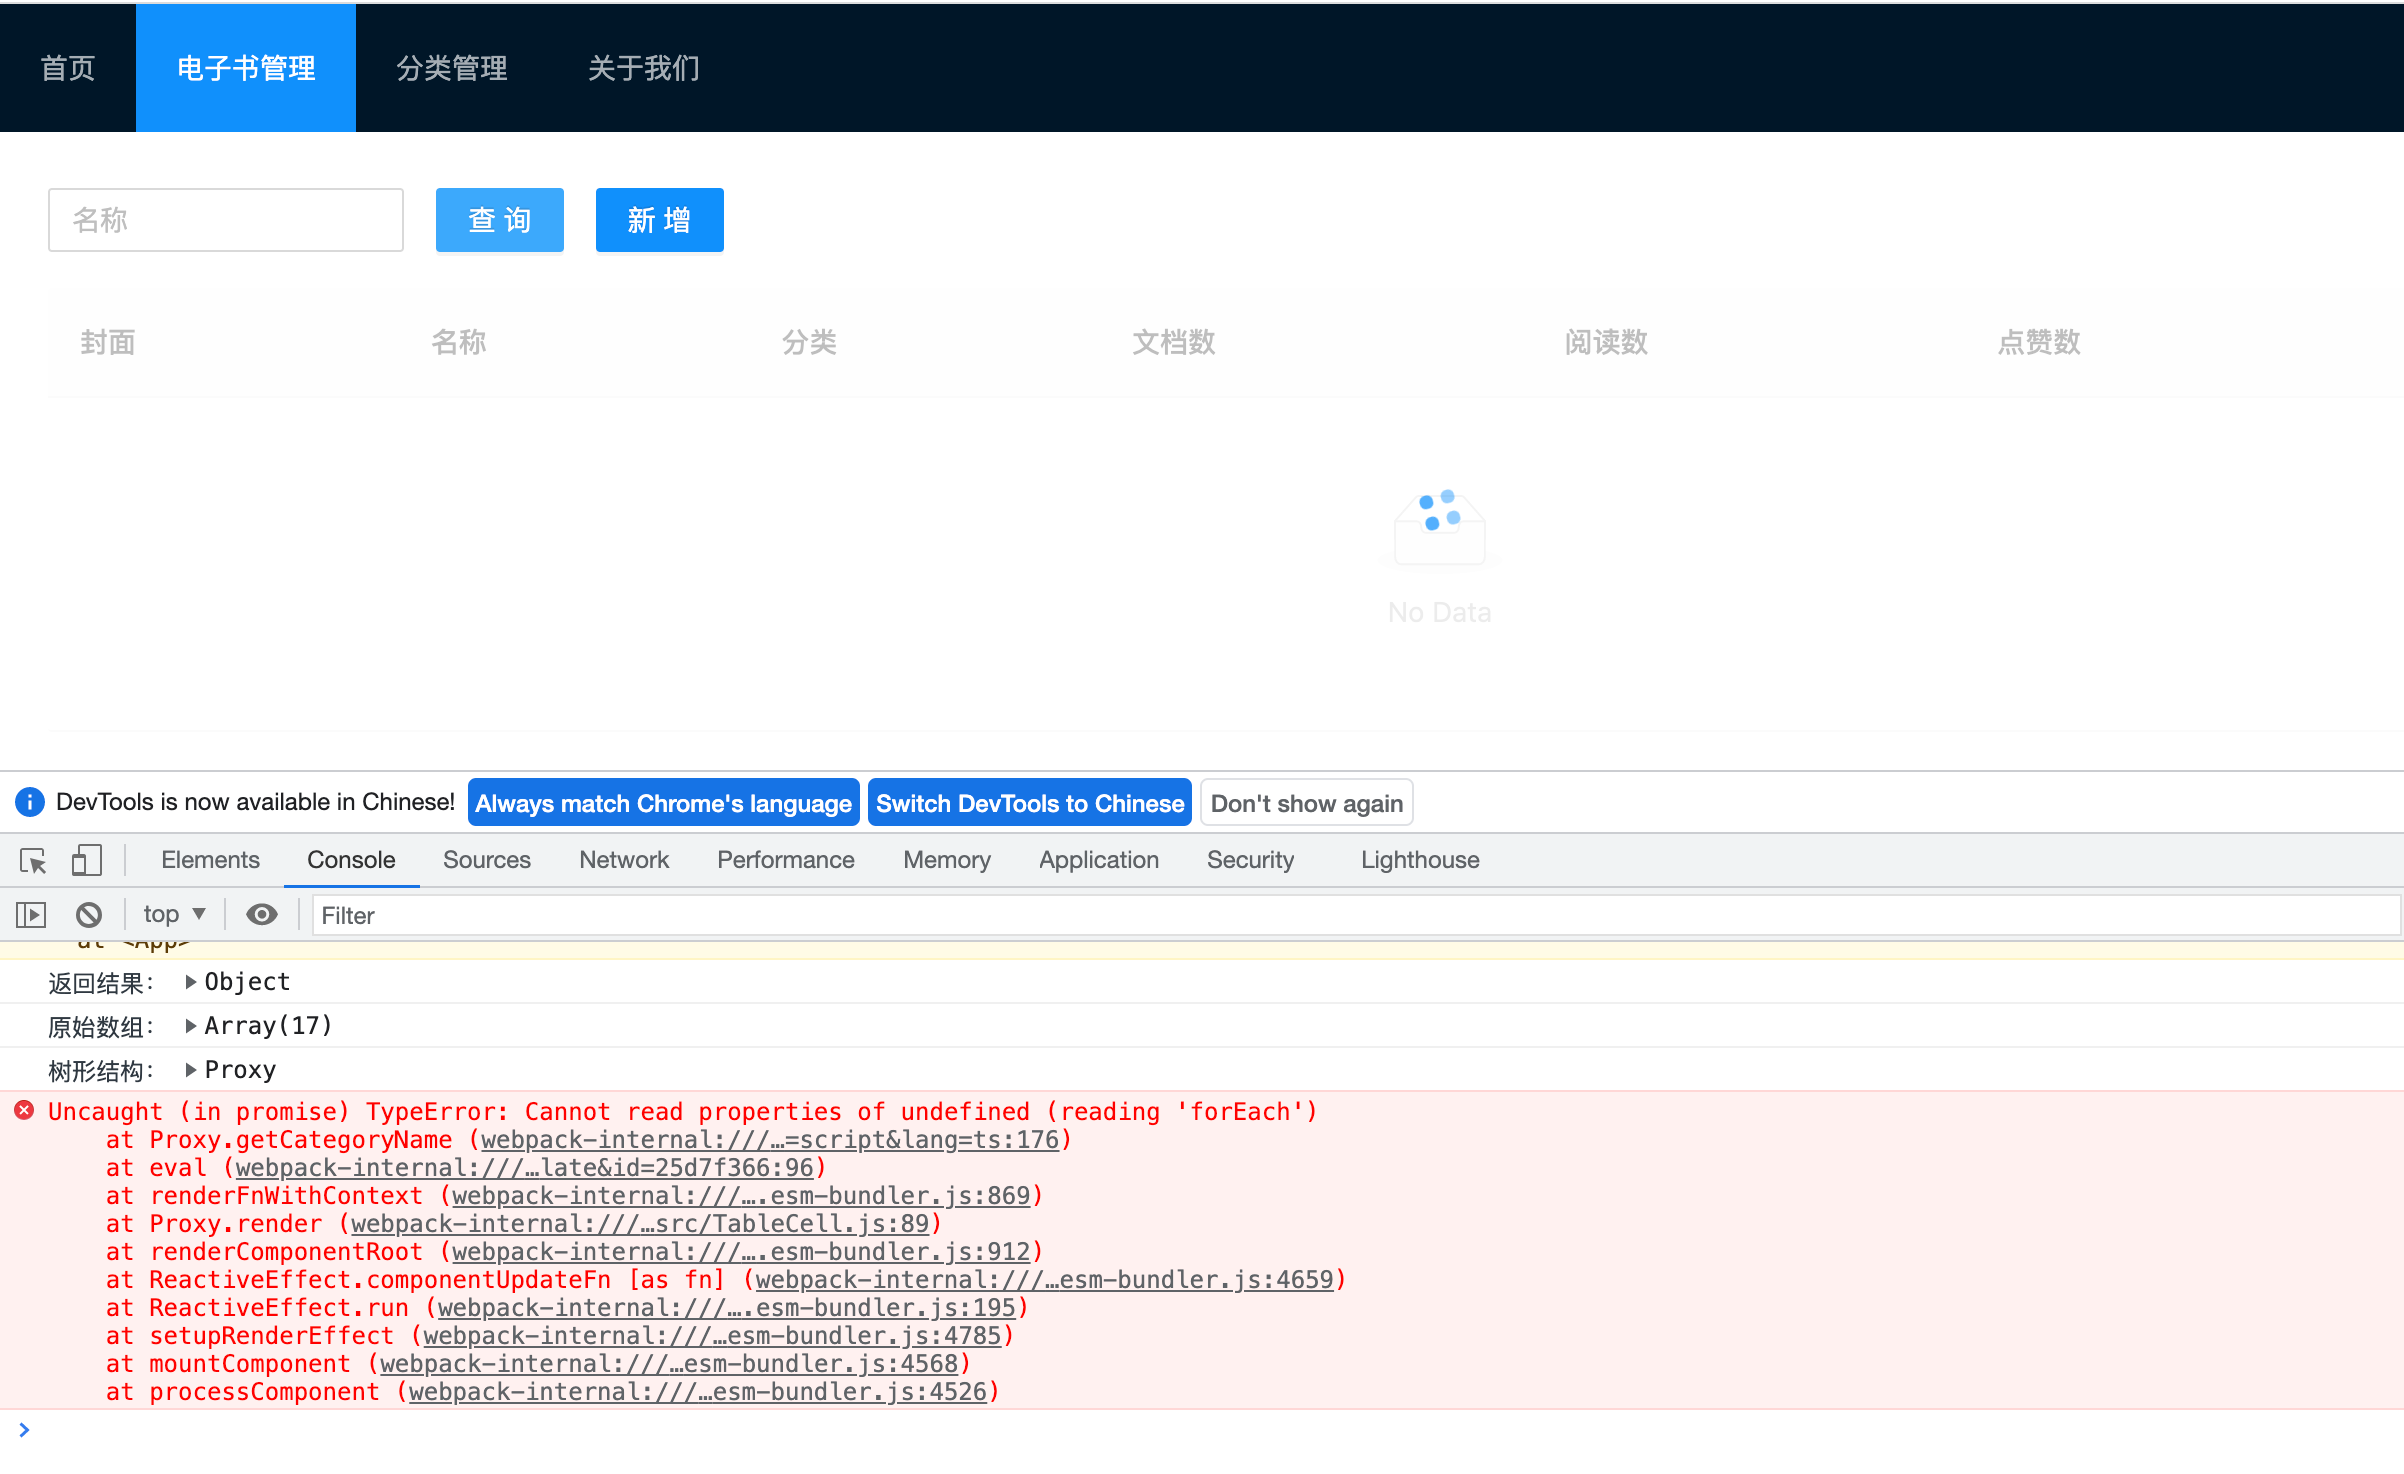Click the 新增 add button

(659, 220)
